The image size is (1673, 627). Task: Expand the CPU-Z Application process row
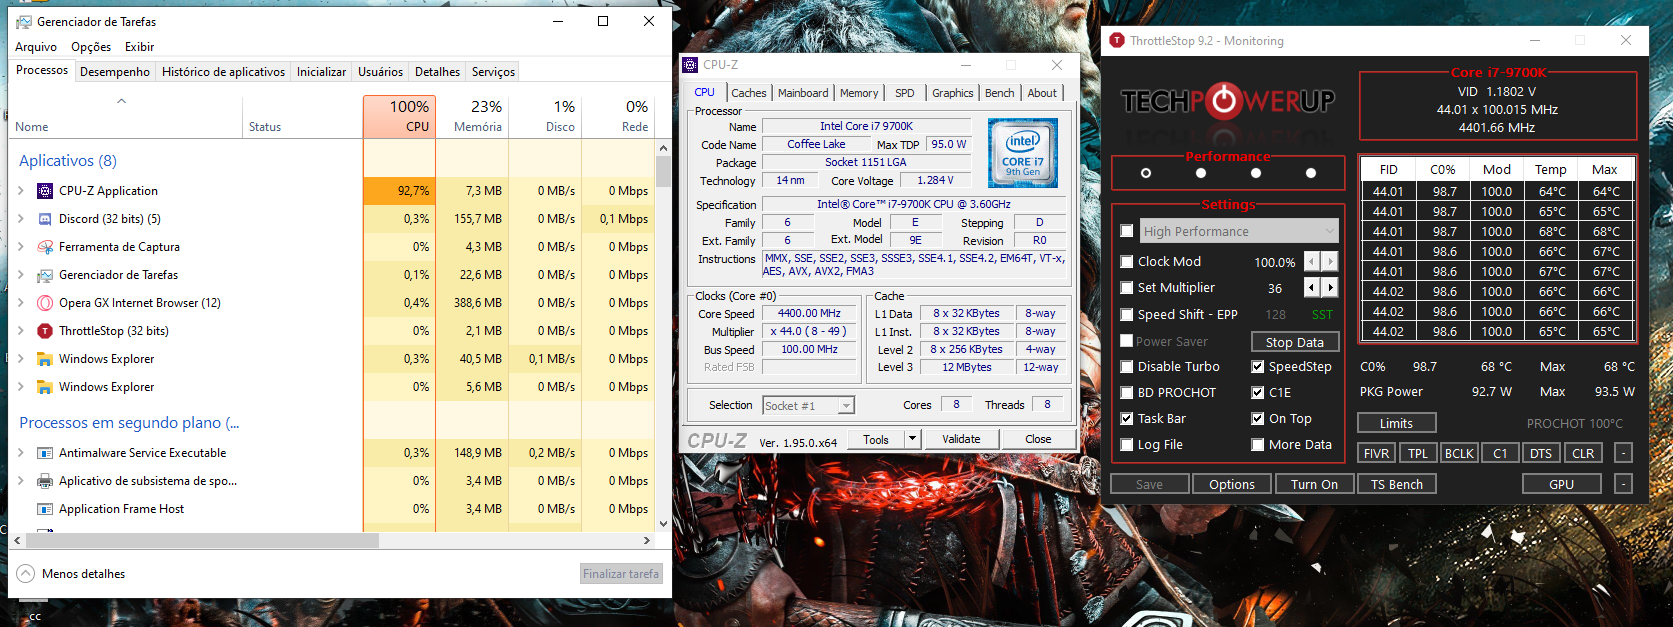pos(21,191)
